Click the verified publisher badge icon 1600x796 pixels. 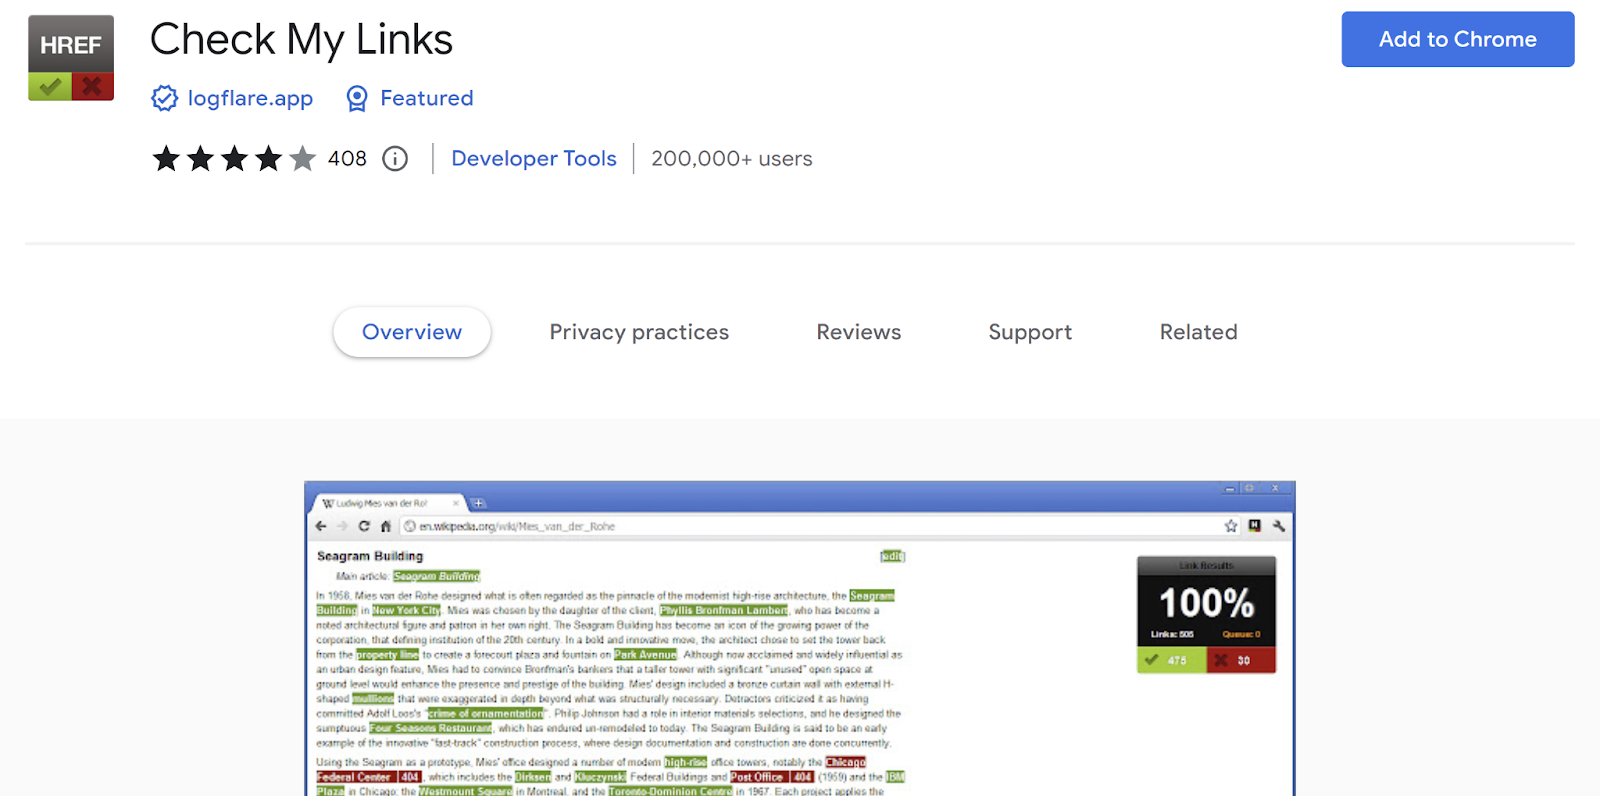click(x=164, y=98)
